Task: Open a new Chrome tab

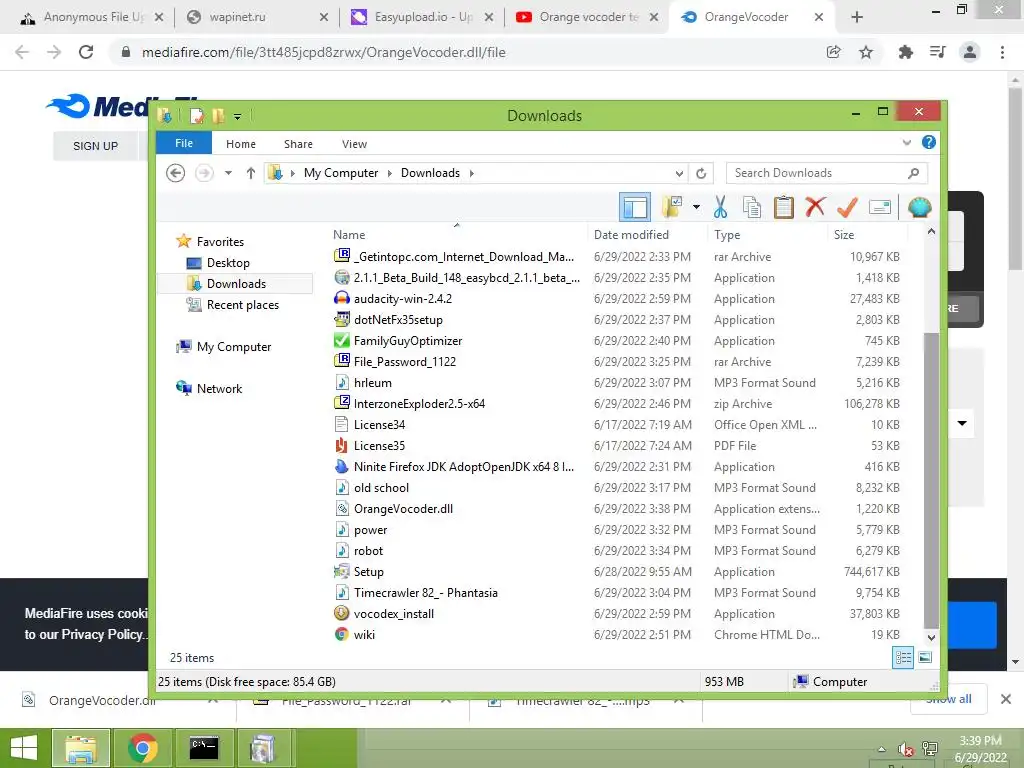Action: pos(857,18)
